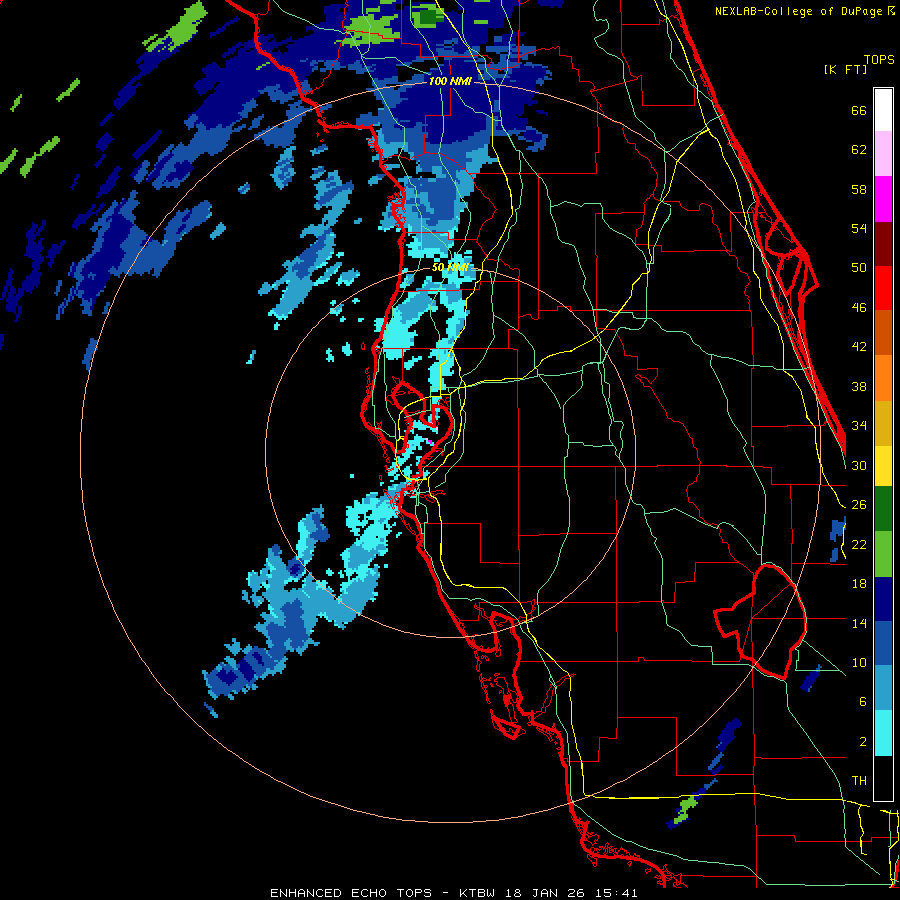Select the dark green legend color segment

883,509
